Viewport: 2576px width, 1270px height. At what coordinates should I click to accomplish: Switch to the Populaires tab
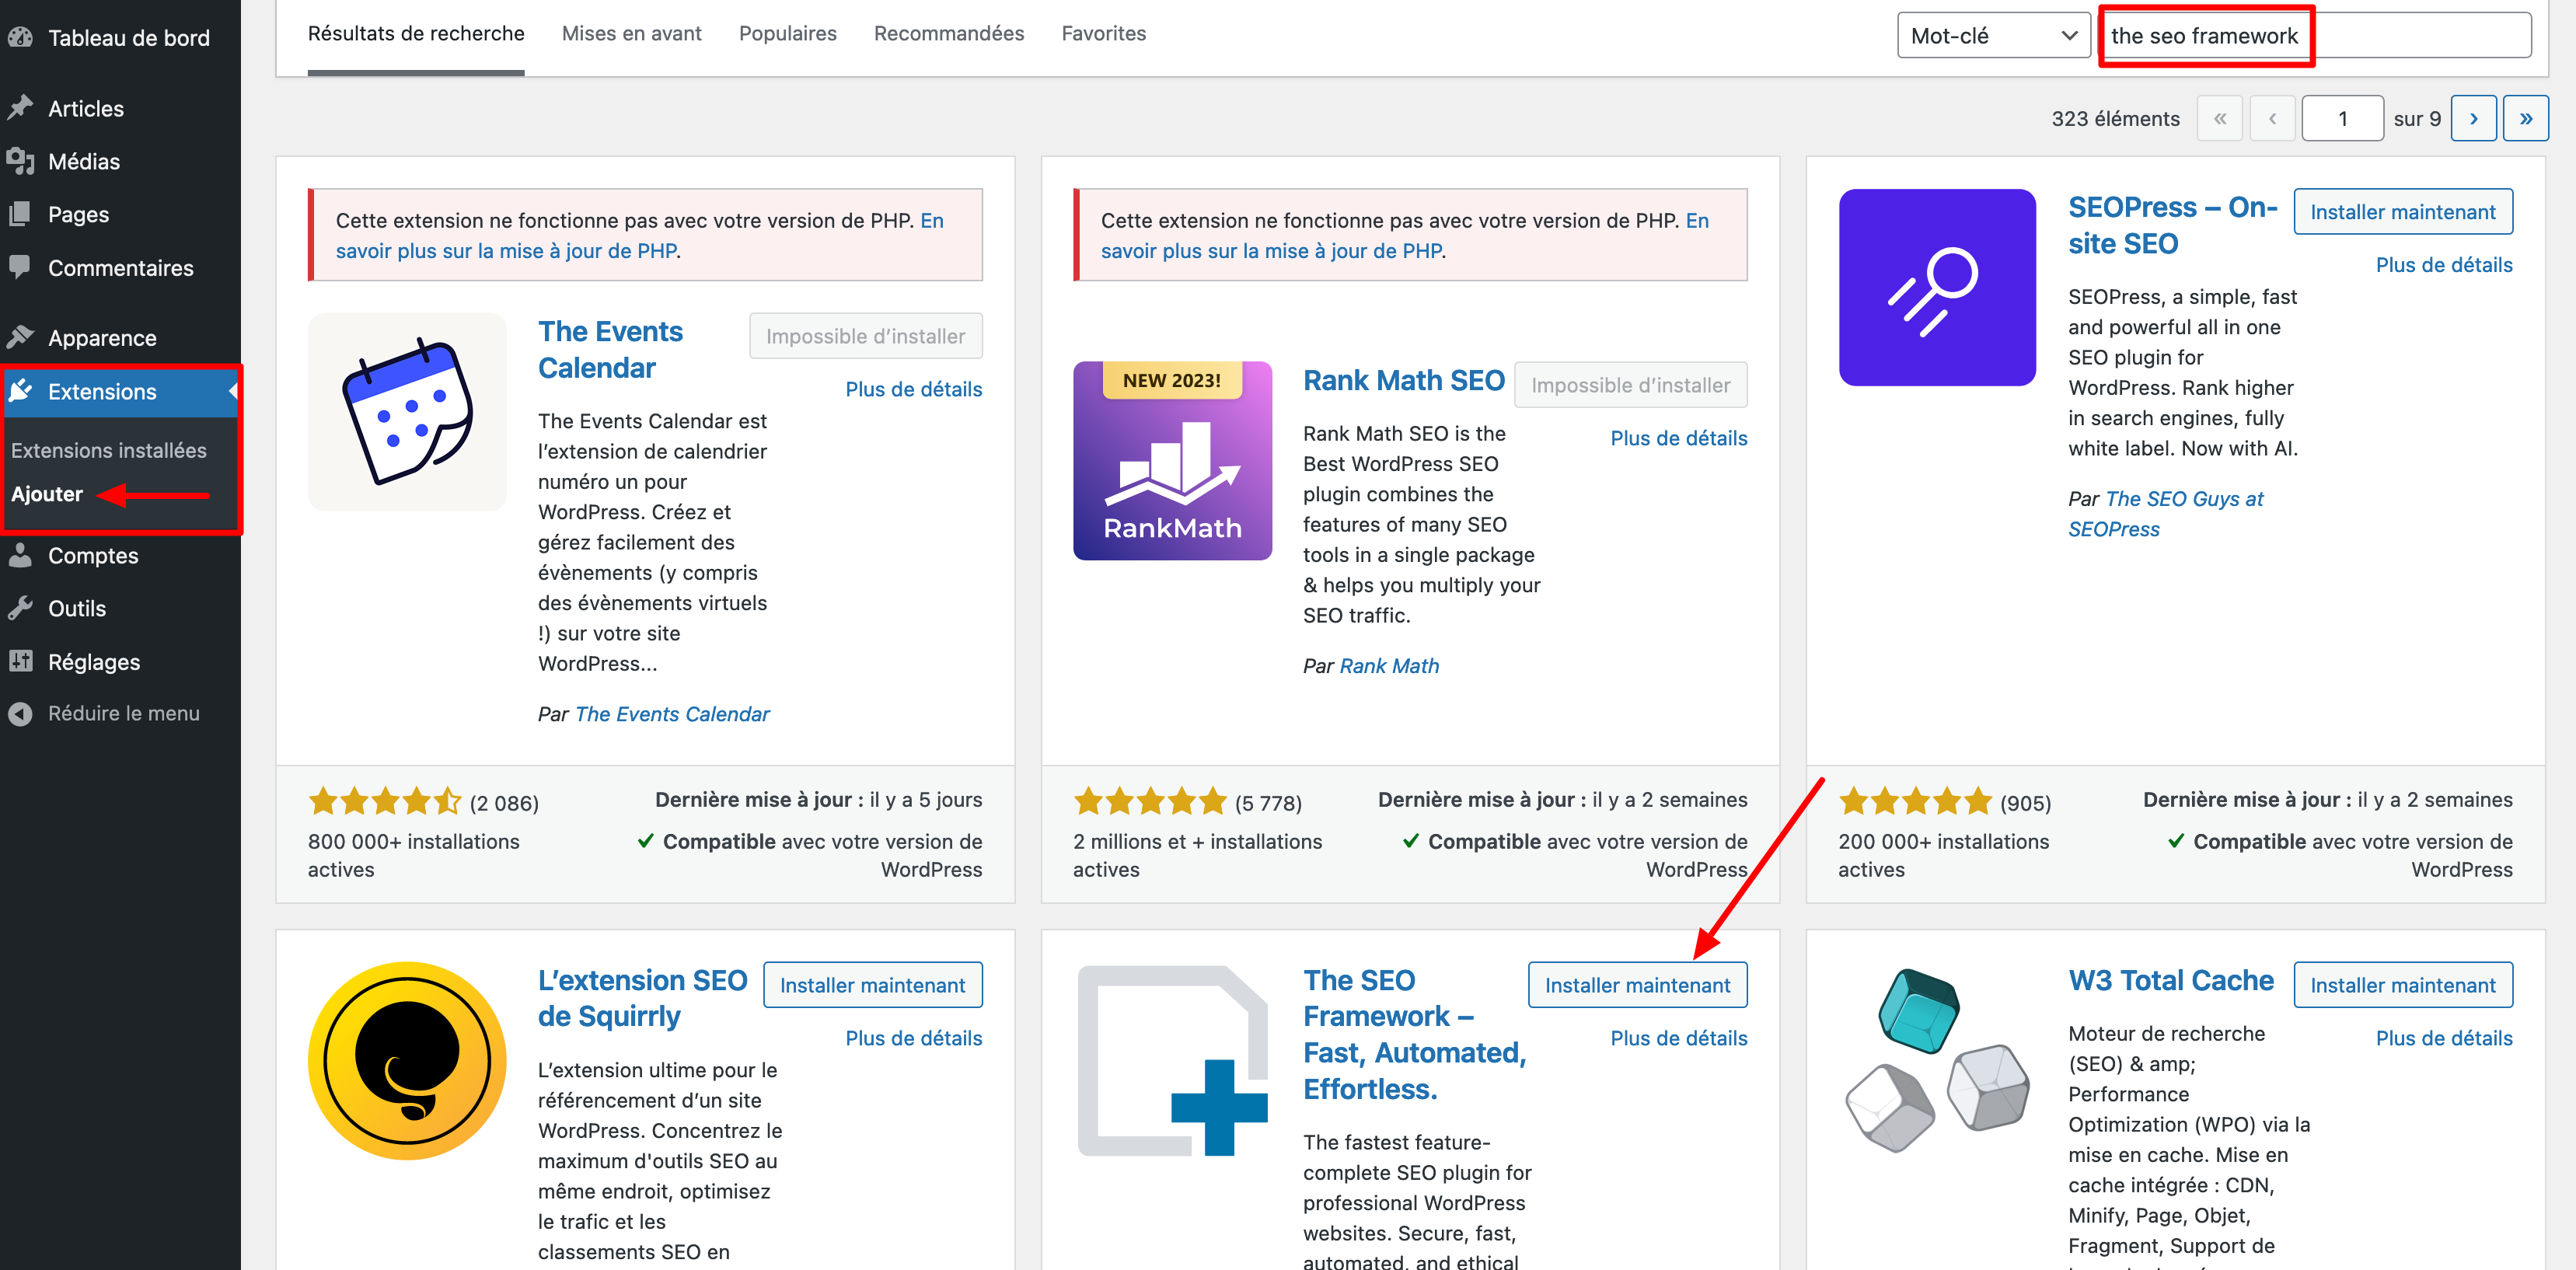pyautogui.click(x=787, y=33)
